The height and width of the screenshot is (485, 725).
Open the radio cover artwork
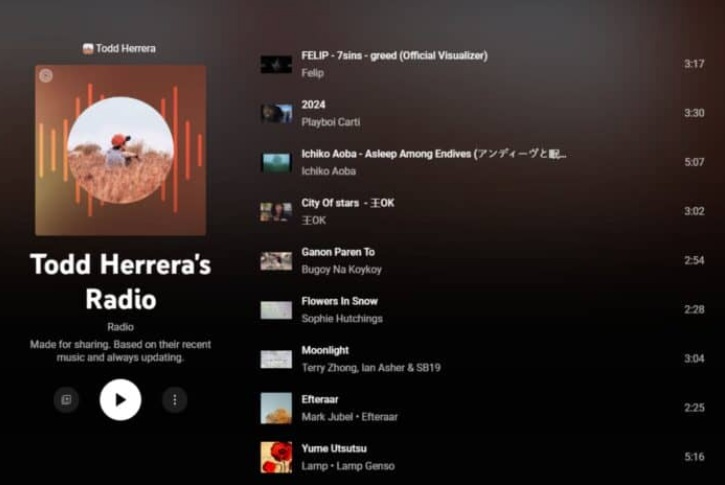[x=120, y=150]
